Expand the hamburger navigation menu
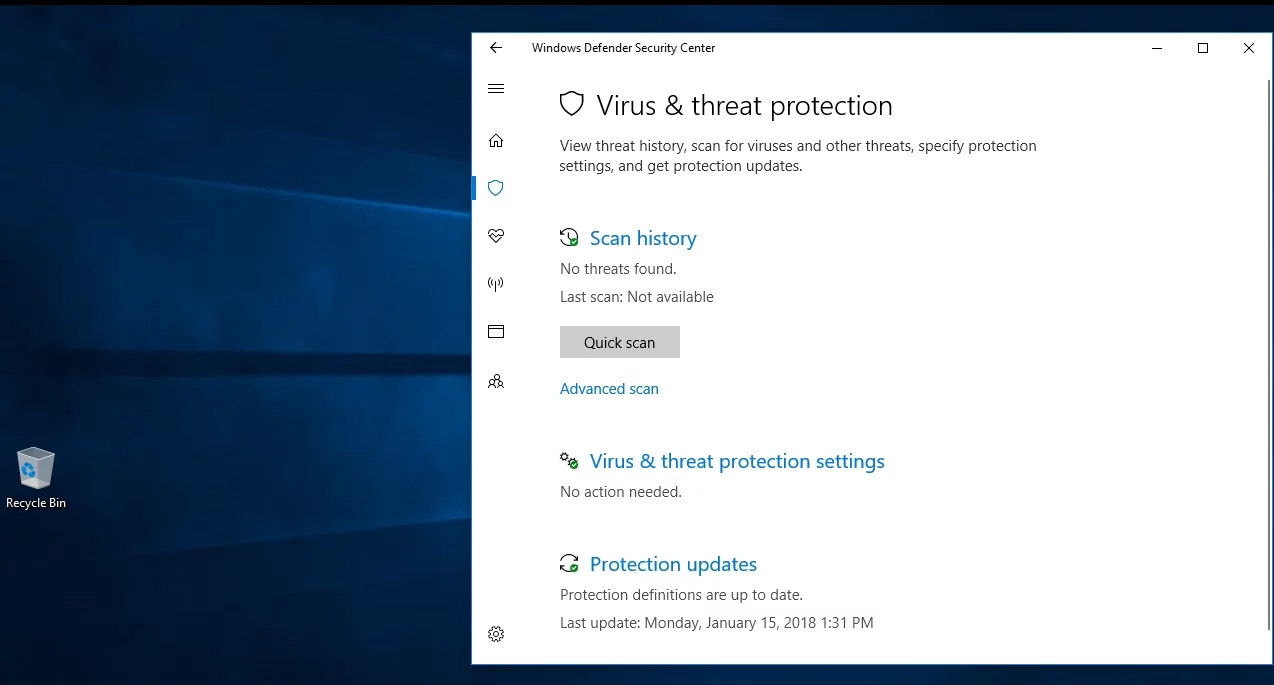 click(x=496, y=89)
